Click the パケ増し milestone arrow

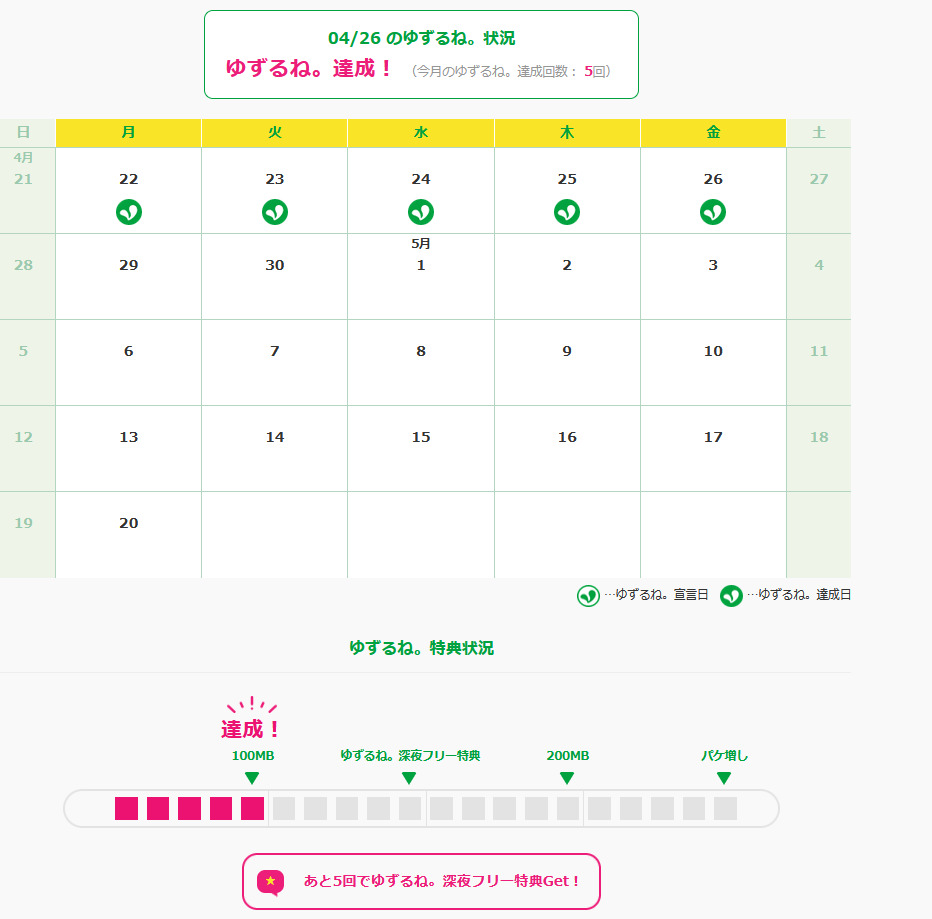pyautogui.click(x=724, y=778)
